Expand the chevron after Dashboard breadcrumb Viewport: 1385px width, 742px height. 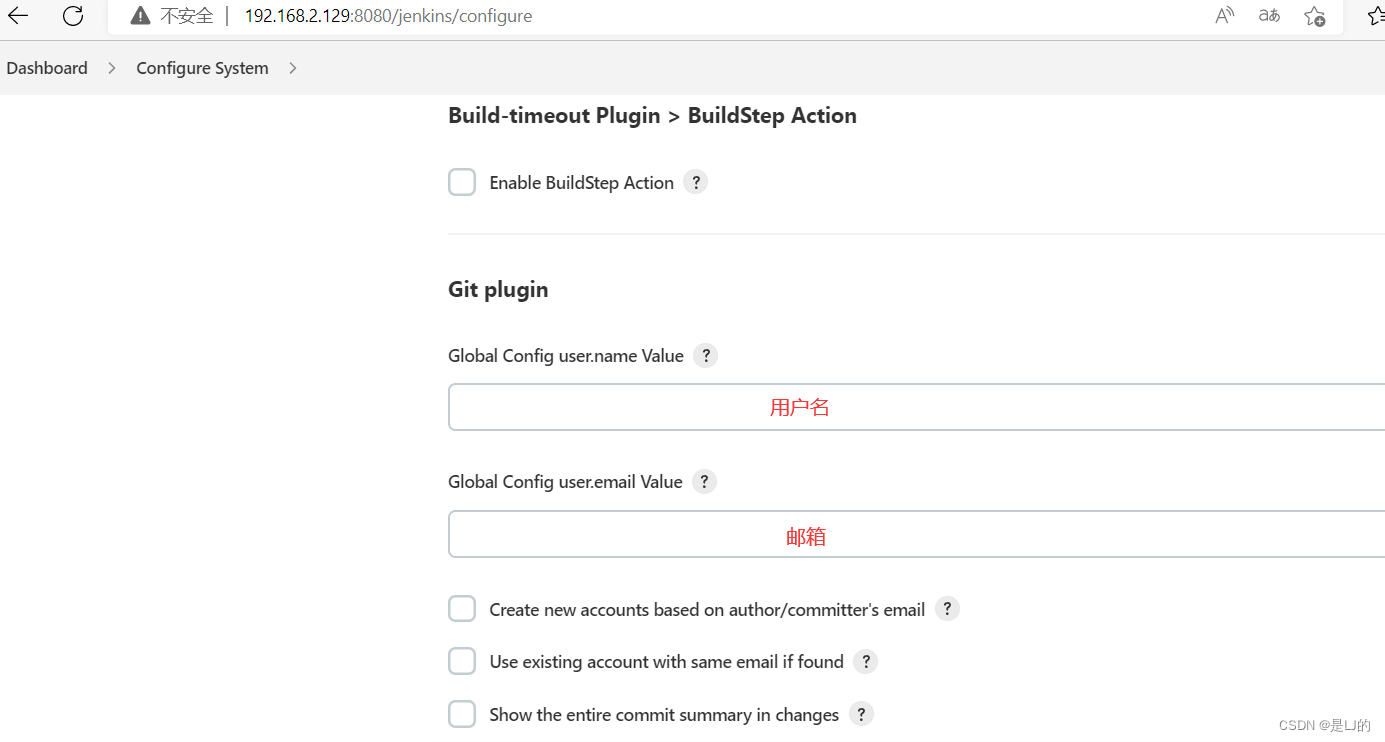(x=112, y=68)
